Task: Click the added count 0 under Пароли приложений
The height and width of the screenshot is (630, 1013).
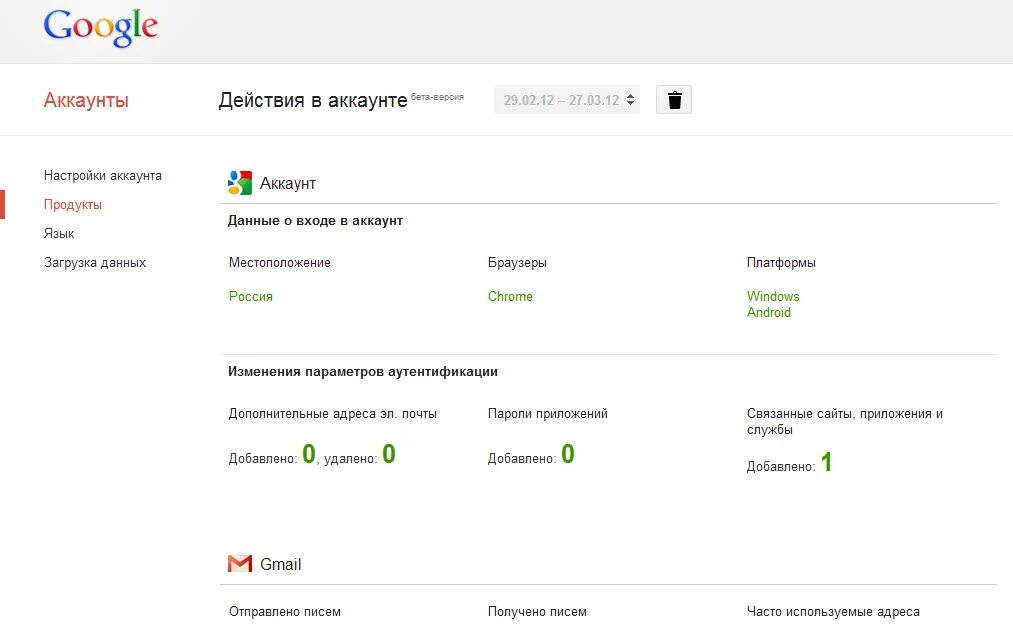Action: [x=567, y=454]
